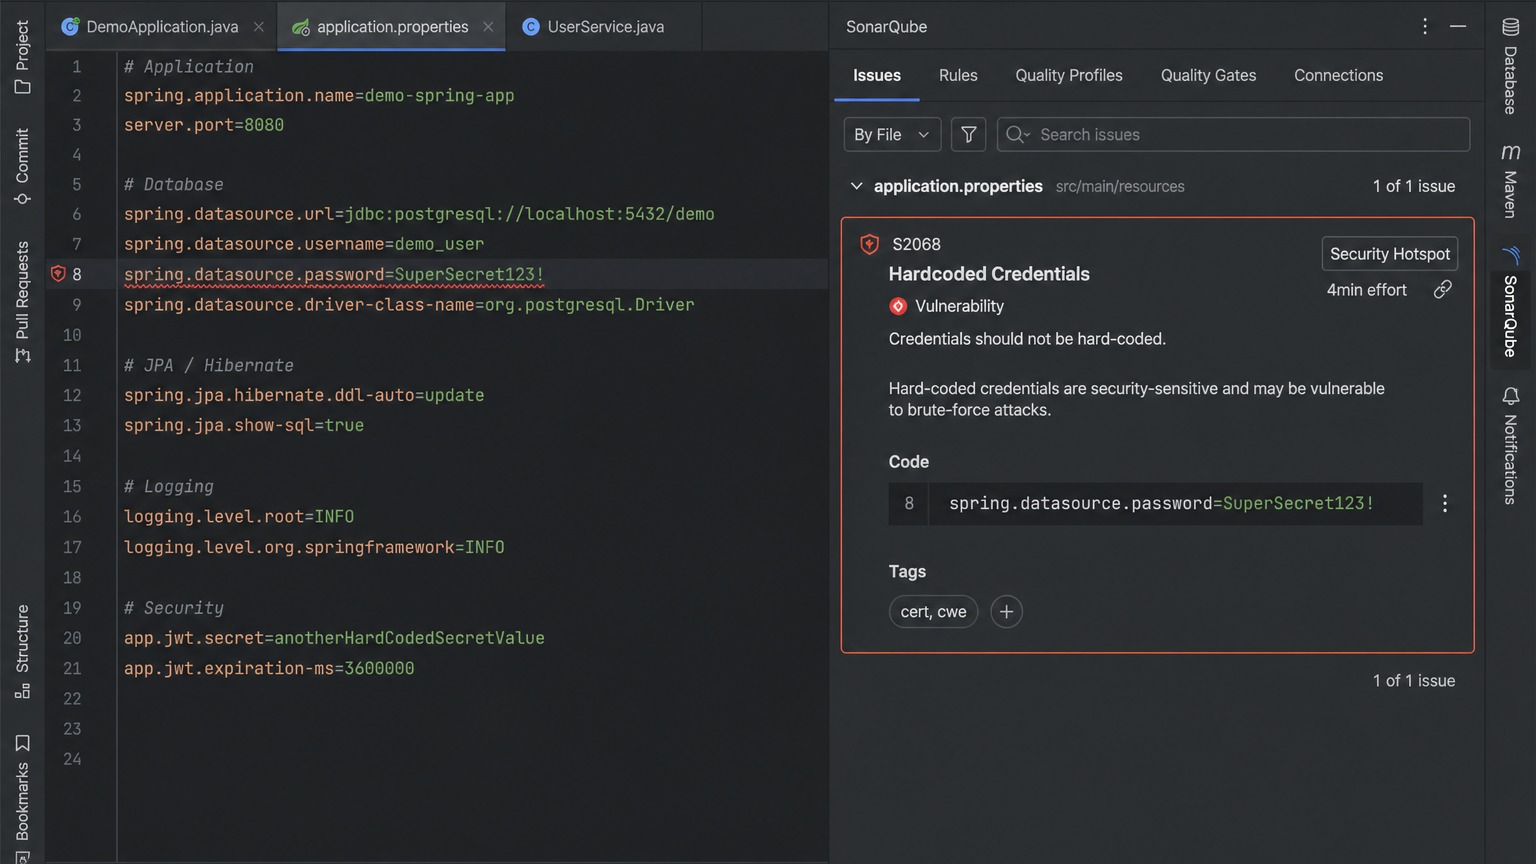Click line number 12 in gutter
Viewport: 1536px width, 864px height.
[72, 395]
